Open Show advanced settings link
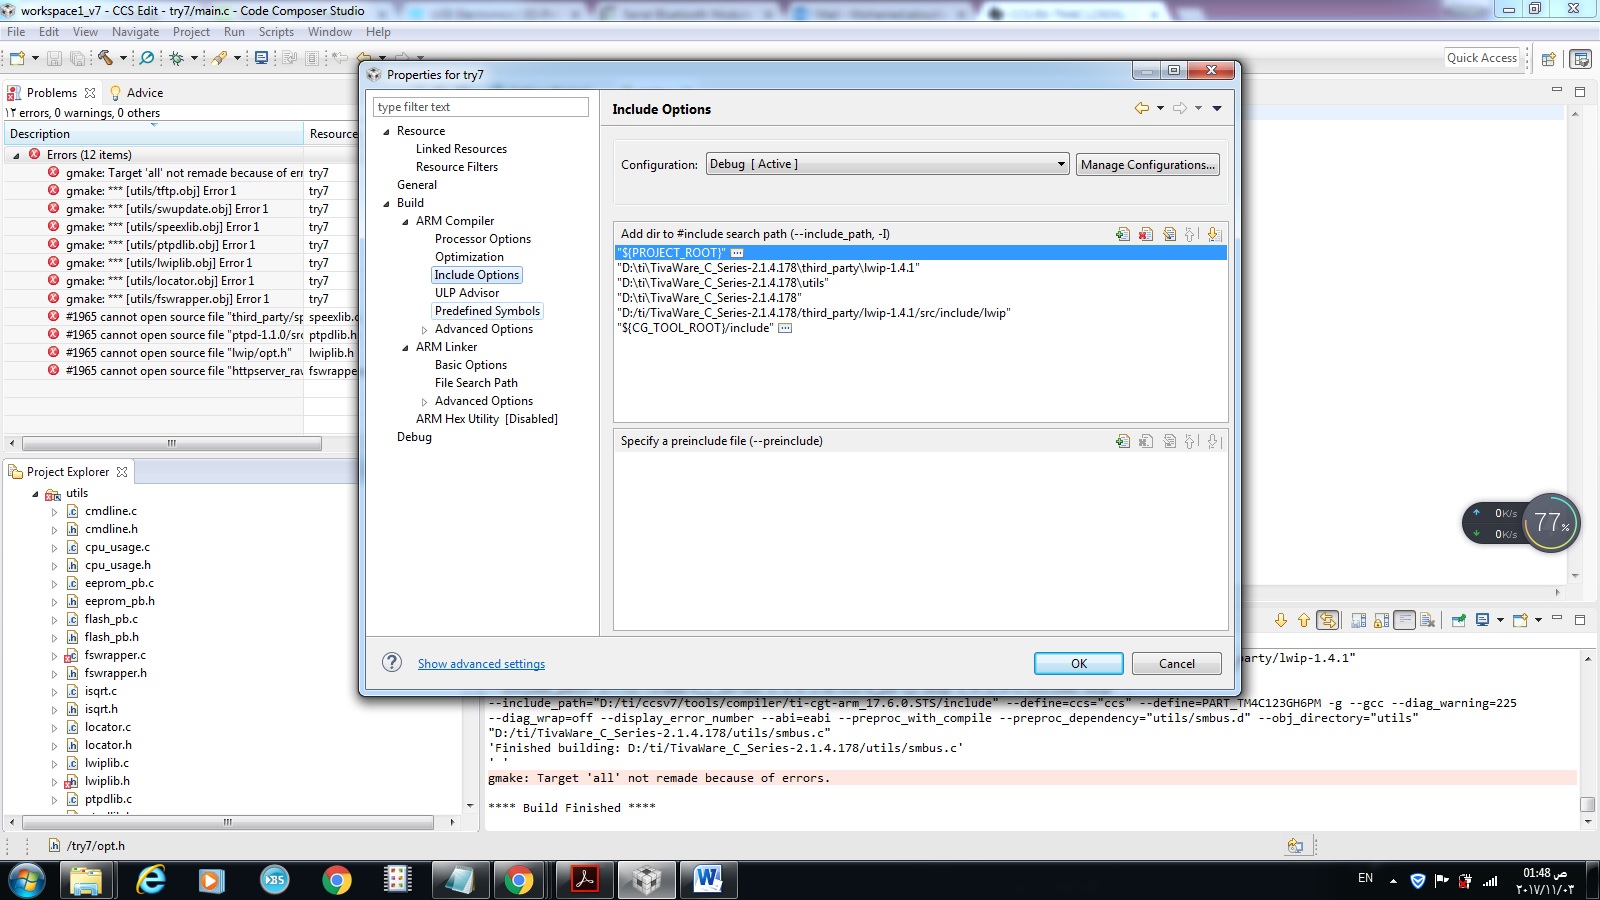Screen dimensions: 1600x900 tap(481, 664)
